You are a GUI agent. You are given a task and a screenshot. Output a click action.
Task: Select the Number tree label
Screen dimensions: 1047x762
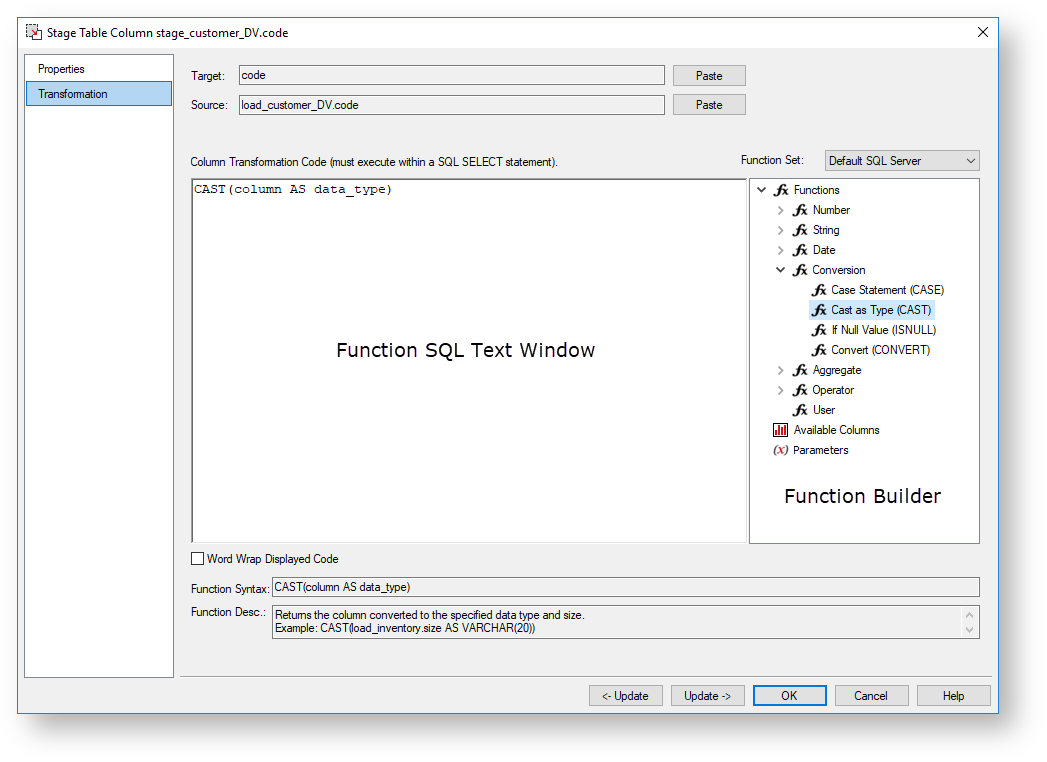[831, 210]
